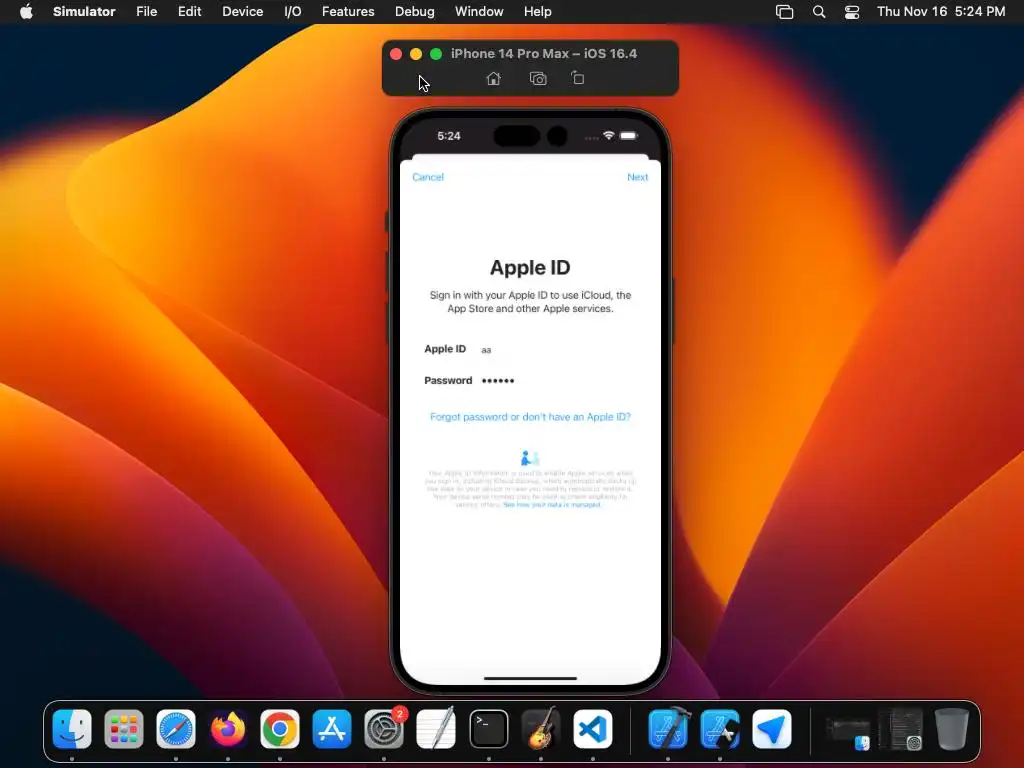Click the Apple ID heading text
This screenshot has width=1024, height=768.
[530, 268]
